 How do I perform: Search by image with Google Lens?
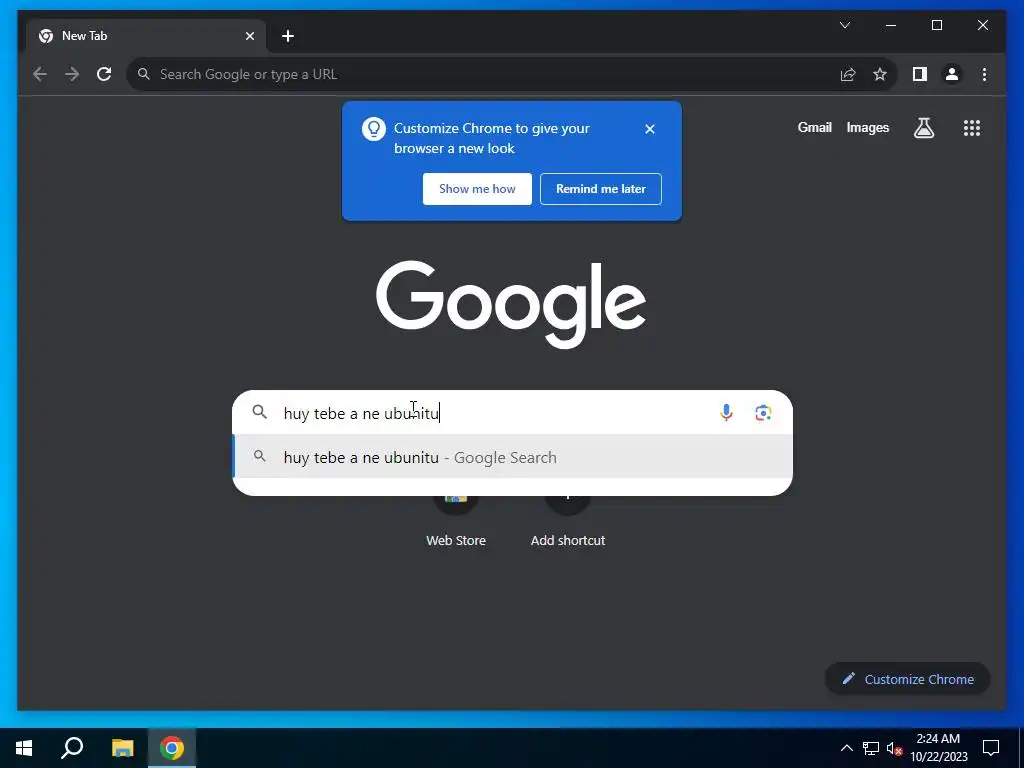coord(763,413)
